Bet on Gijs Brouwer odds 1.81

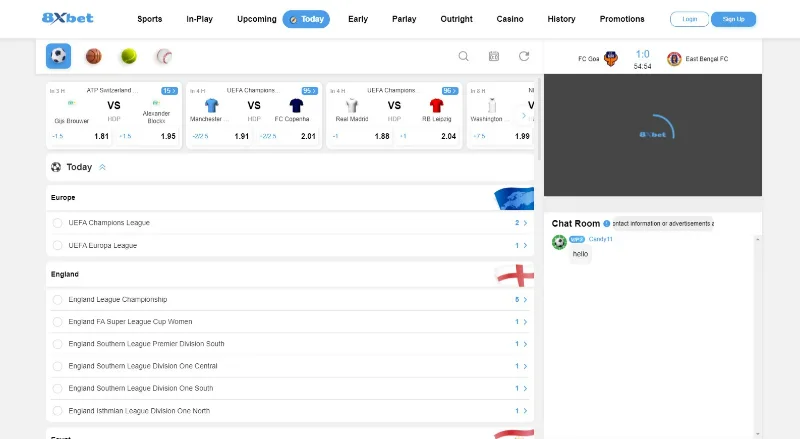[x=81, y=136]
